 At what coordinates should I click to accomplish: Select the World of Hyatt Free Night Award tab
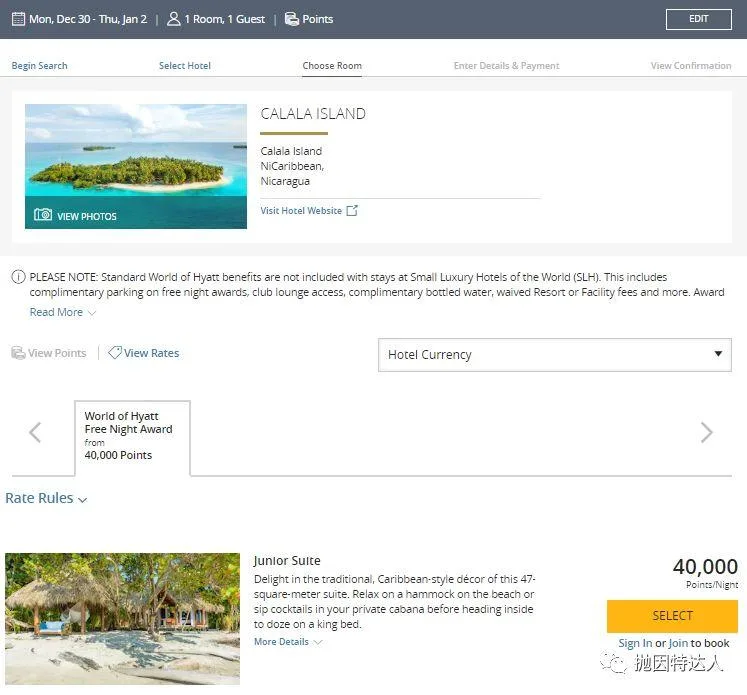(x=132, y=436)
